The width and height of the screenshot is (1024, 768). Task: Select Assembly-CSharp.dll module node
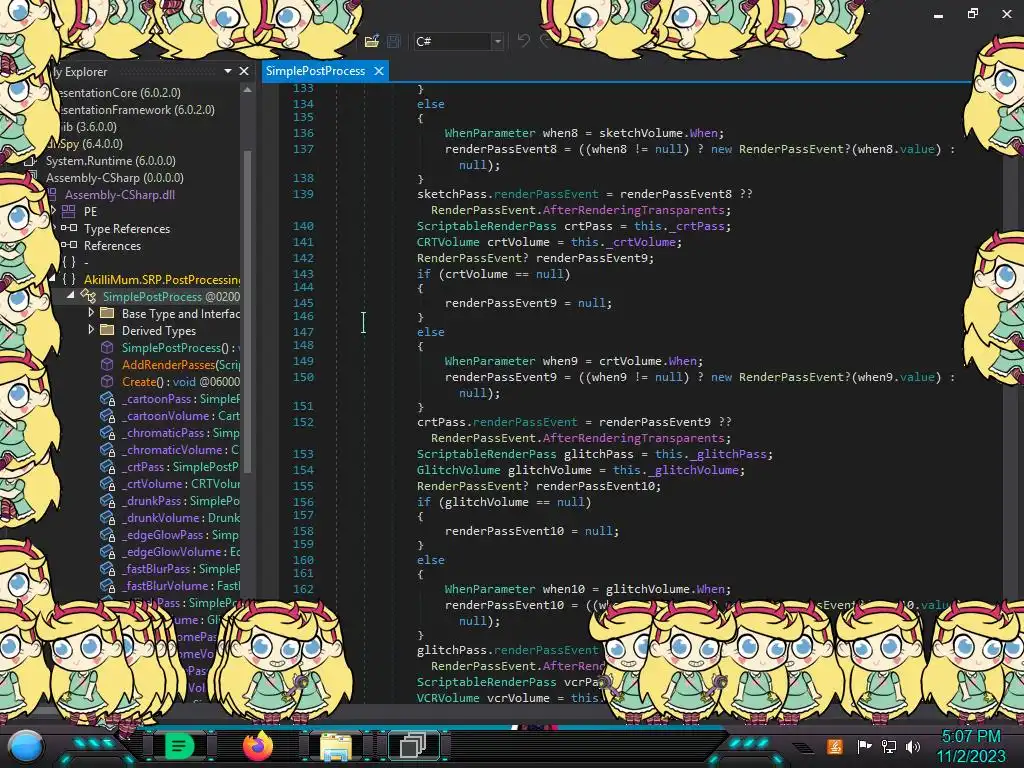(x=120, y=195)
